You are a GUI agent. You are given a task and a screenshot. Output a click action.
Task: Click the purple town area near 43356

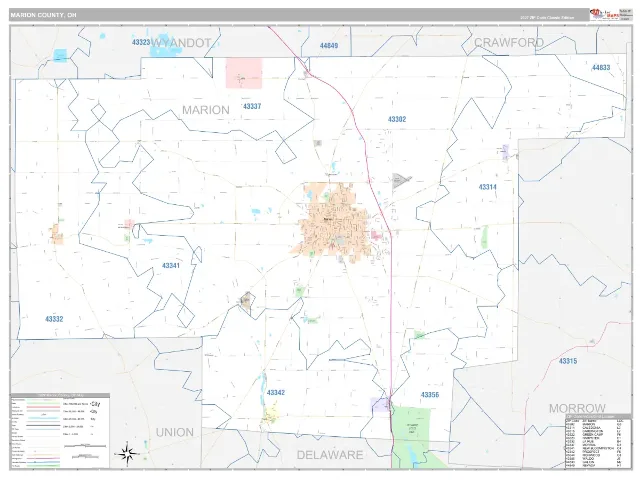(380, 404)
